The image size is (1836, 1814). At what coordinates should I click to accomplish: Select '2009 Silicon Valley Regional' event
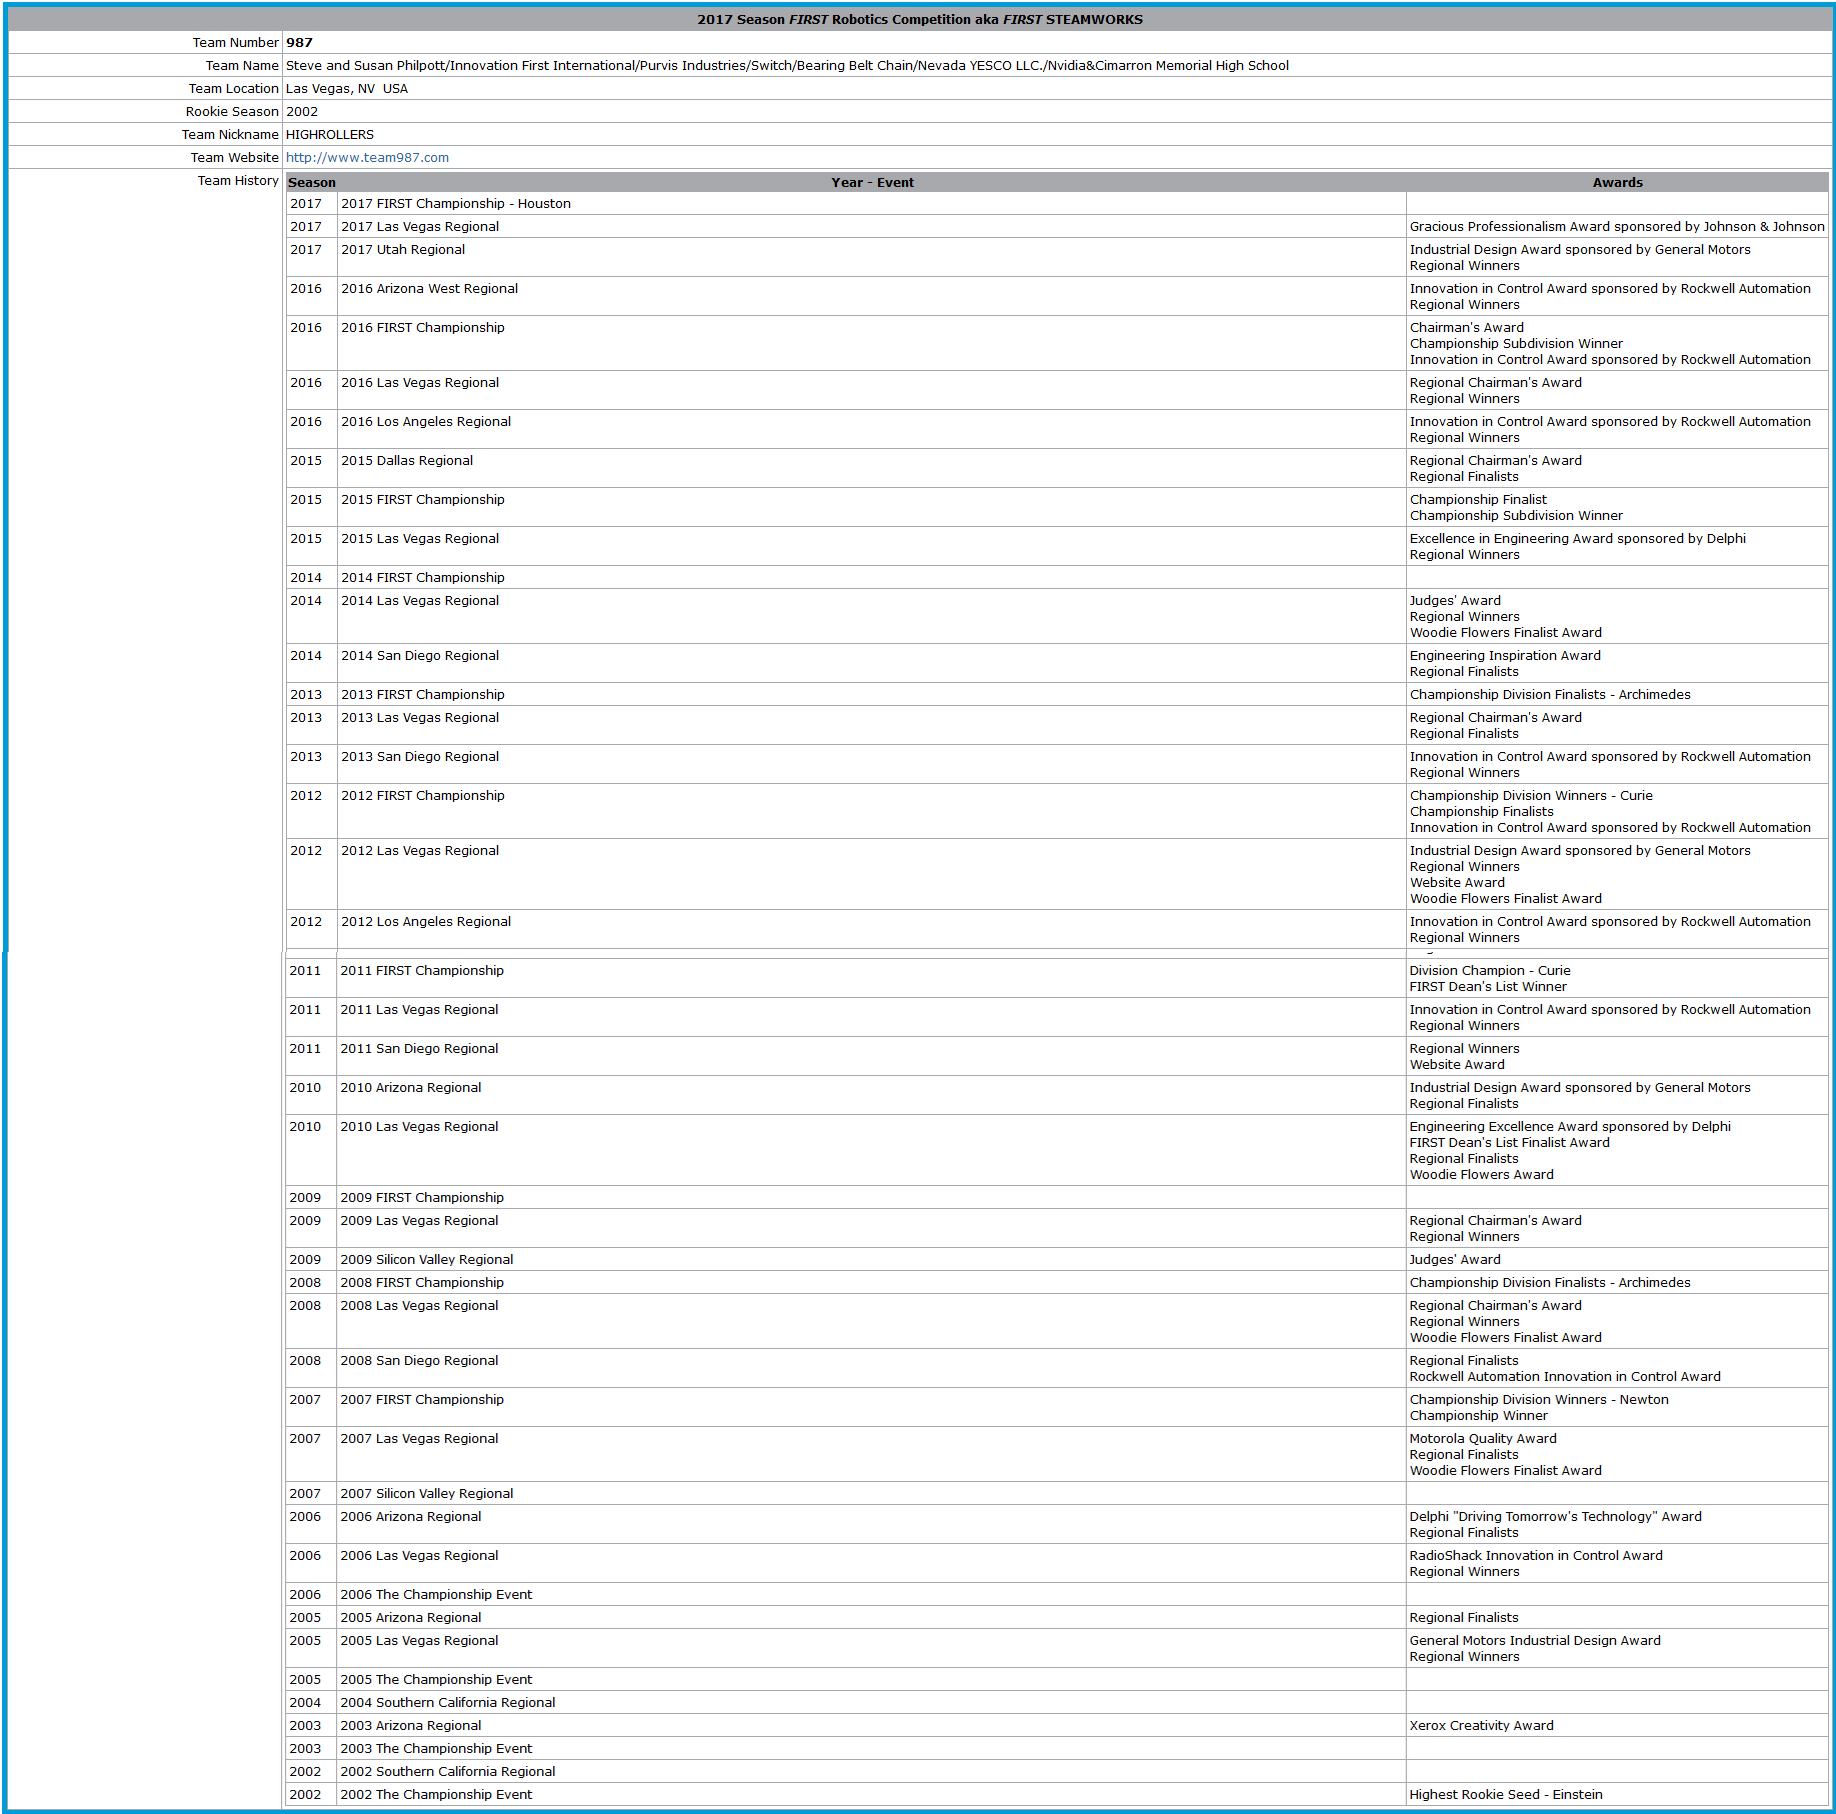(x=427, y=1260)
